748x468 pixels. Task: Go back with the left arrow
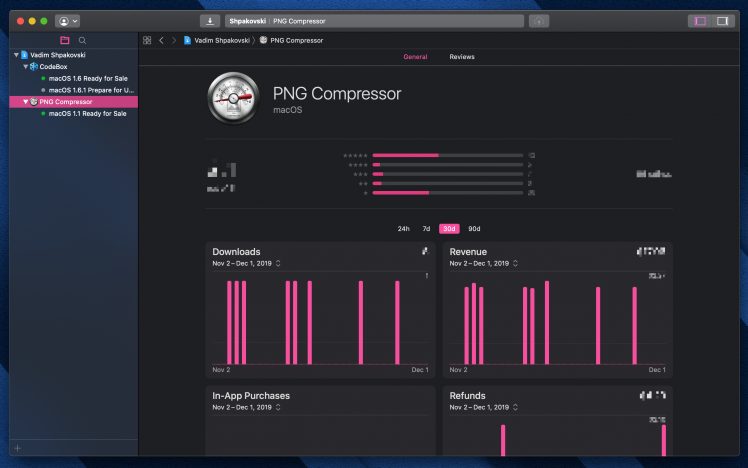pos(161,40)
